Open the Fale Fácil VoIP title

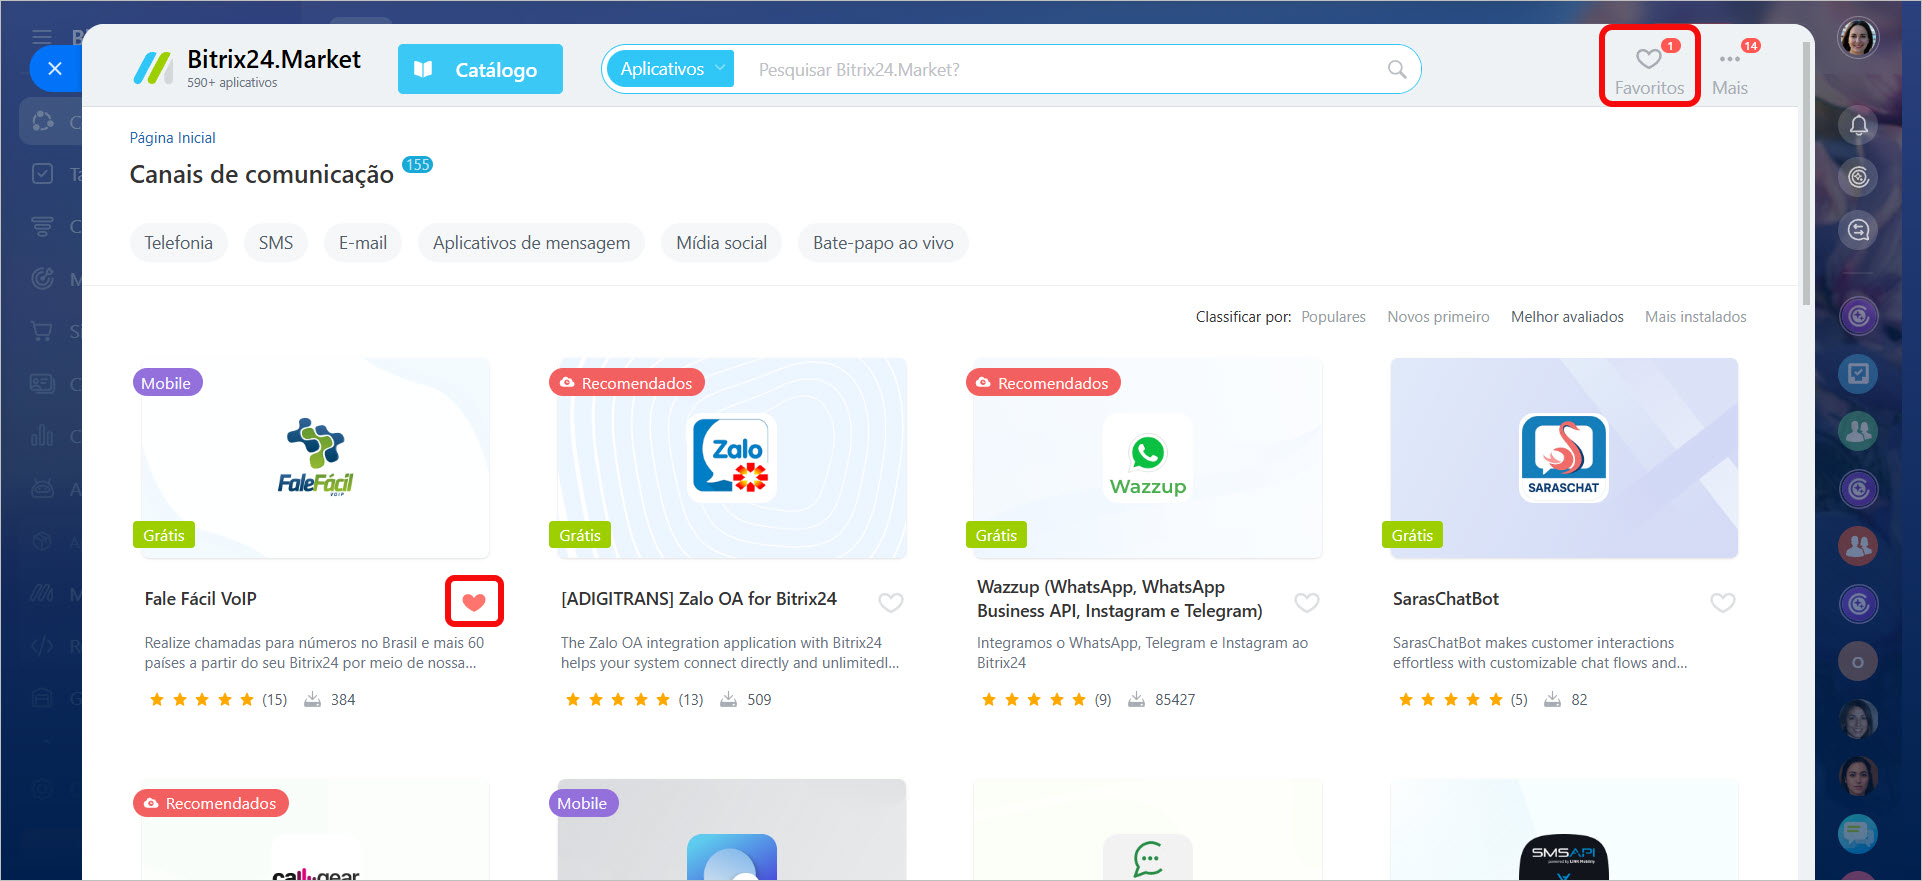[200, 599]
